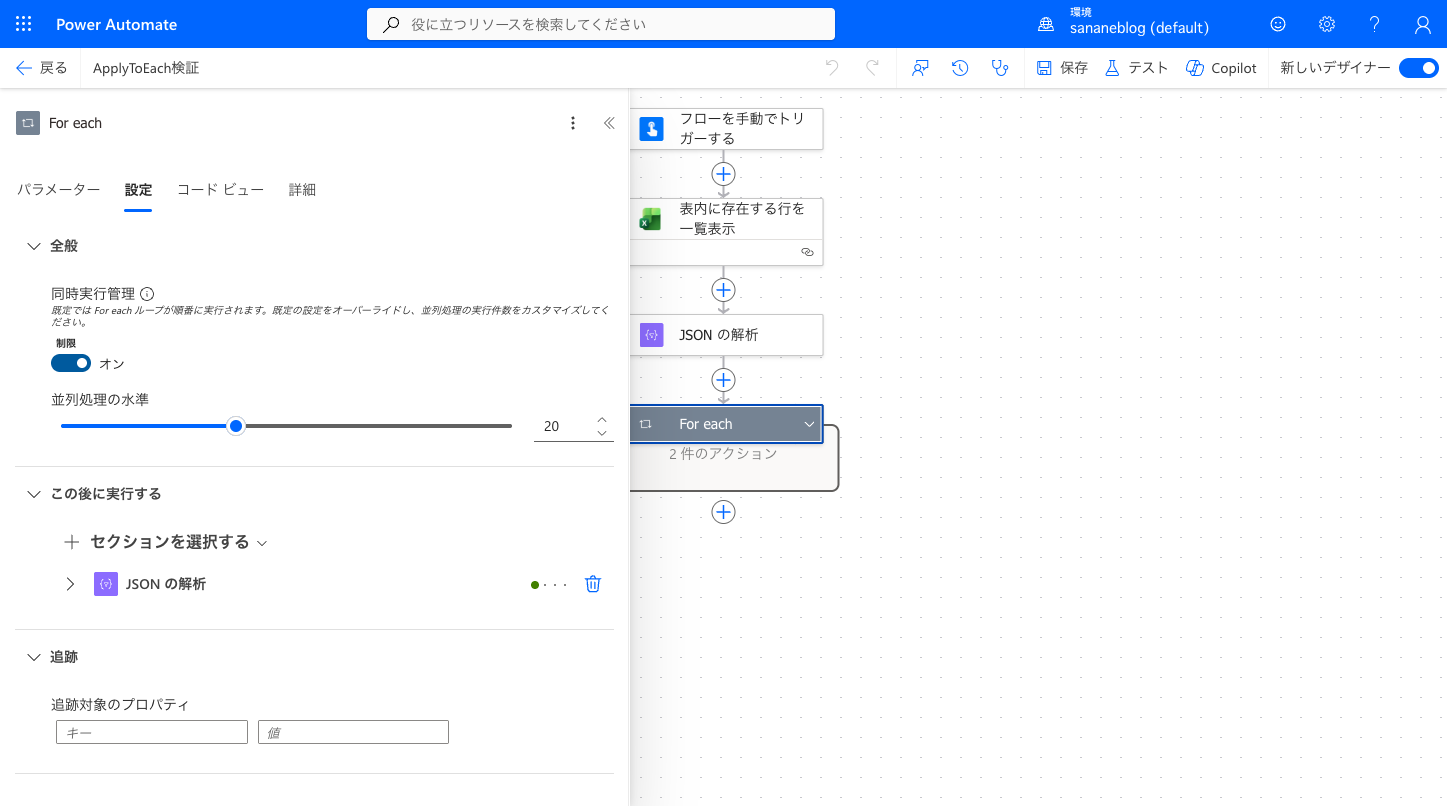
Task: Click the 2 件のアクション label
Action: (x=723, y=454)
